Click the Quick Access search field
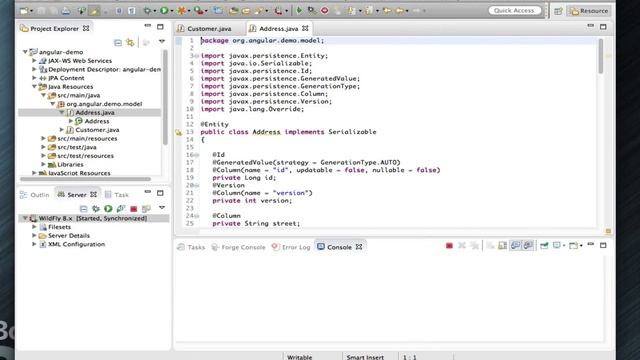 (514, 11)
